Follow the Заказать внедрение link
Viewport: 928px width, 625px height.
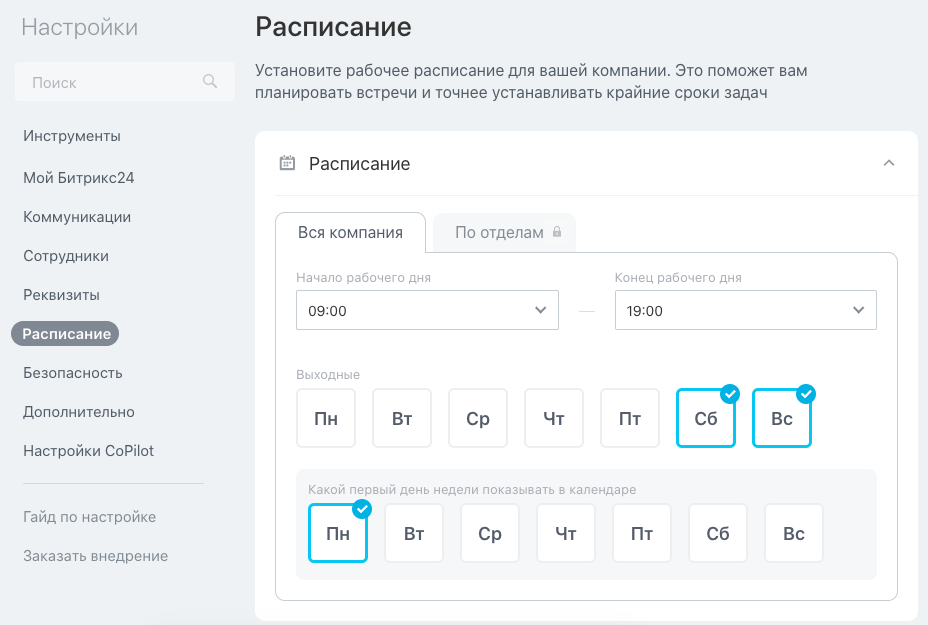(95, 556)
